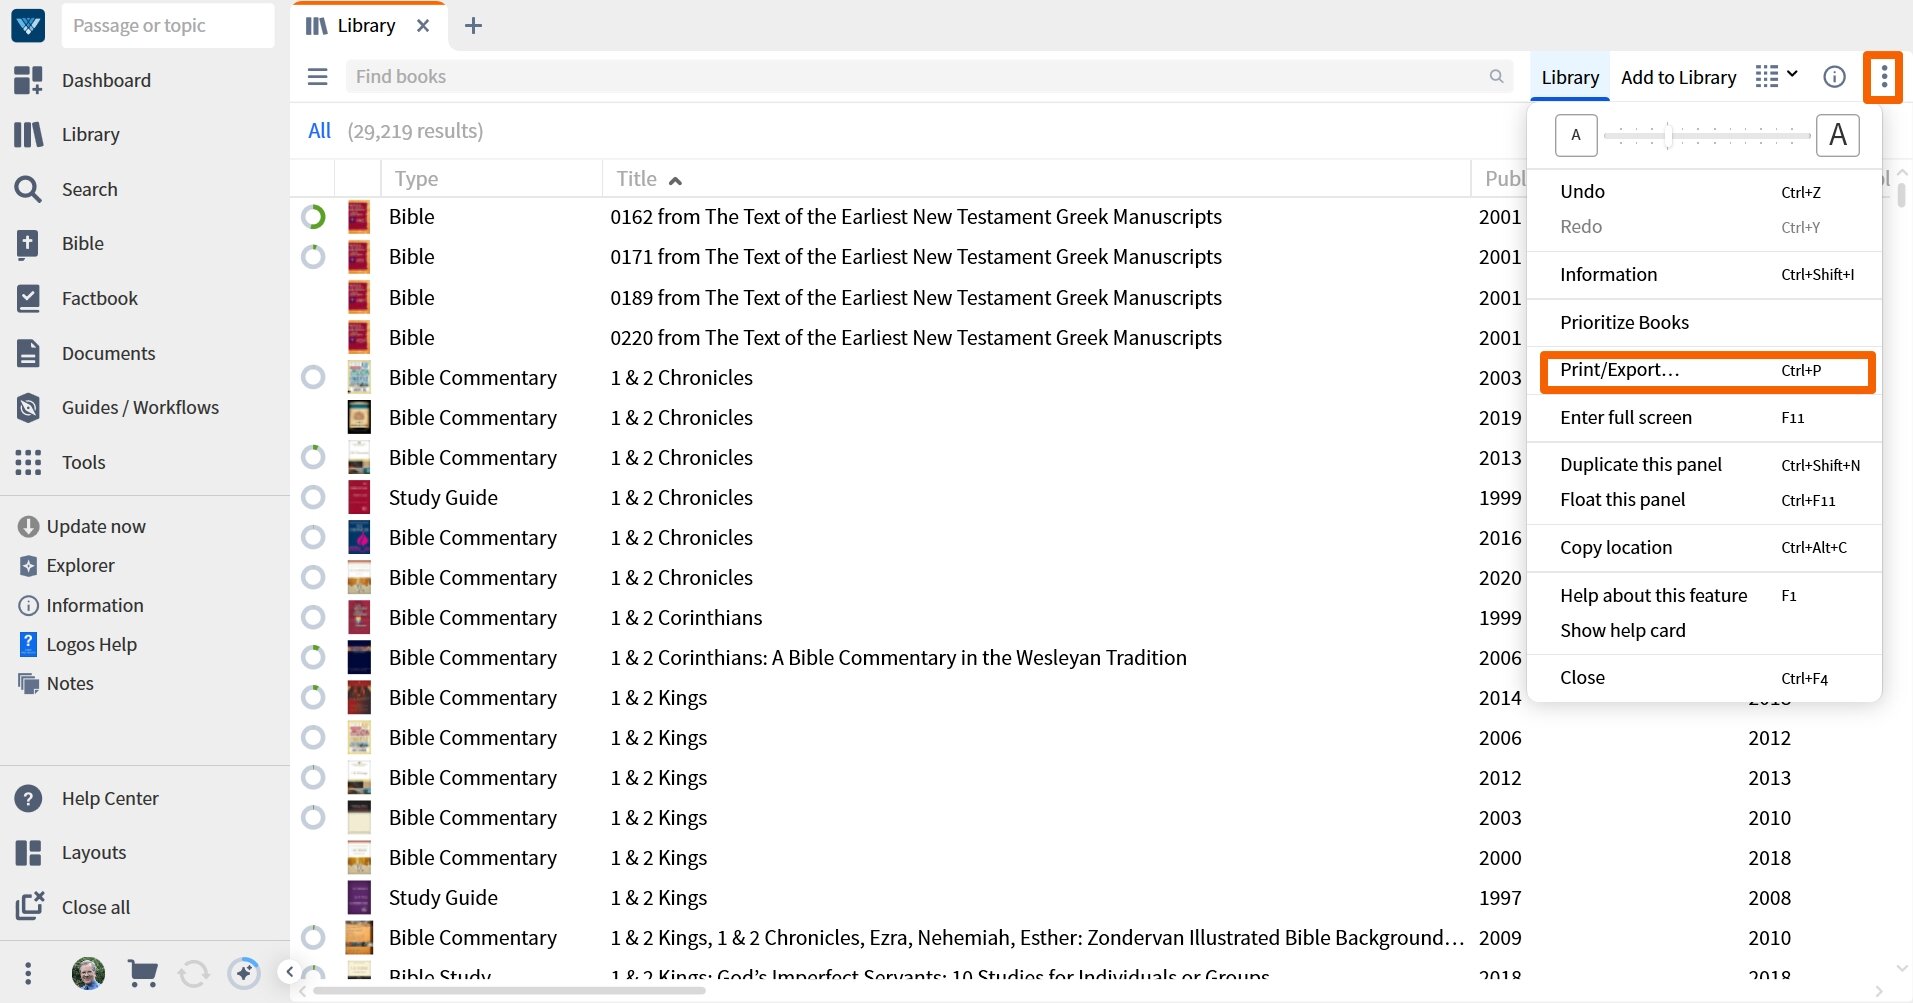Open the sidebar kebab menu at bottom
The image size is (1913, 1003).
28,973
